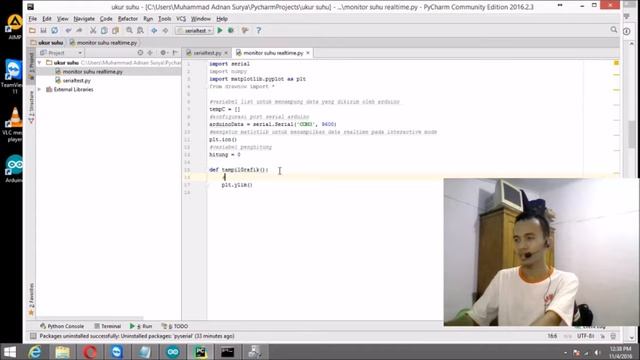Open the serialtest run configuration dropdown

(x=195, y=31)
